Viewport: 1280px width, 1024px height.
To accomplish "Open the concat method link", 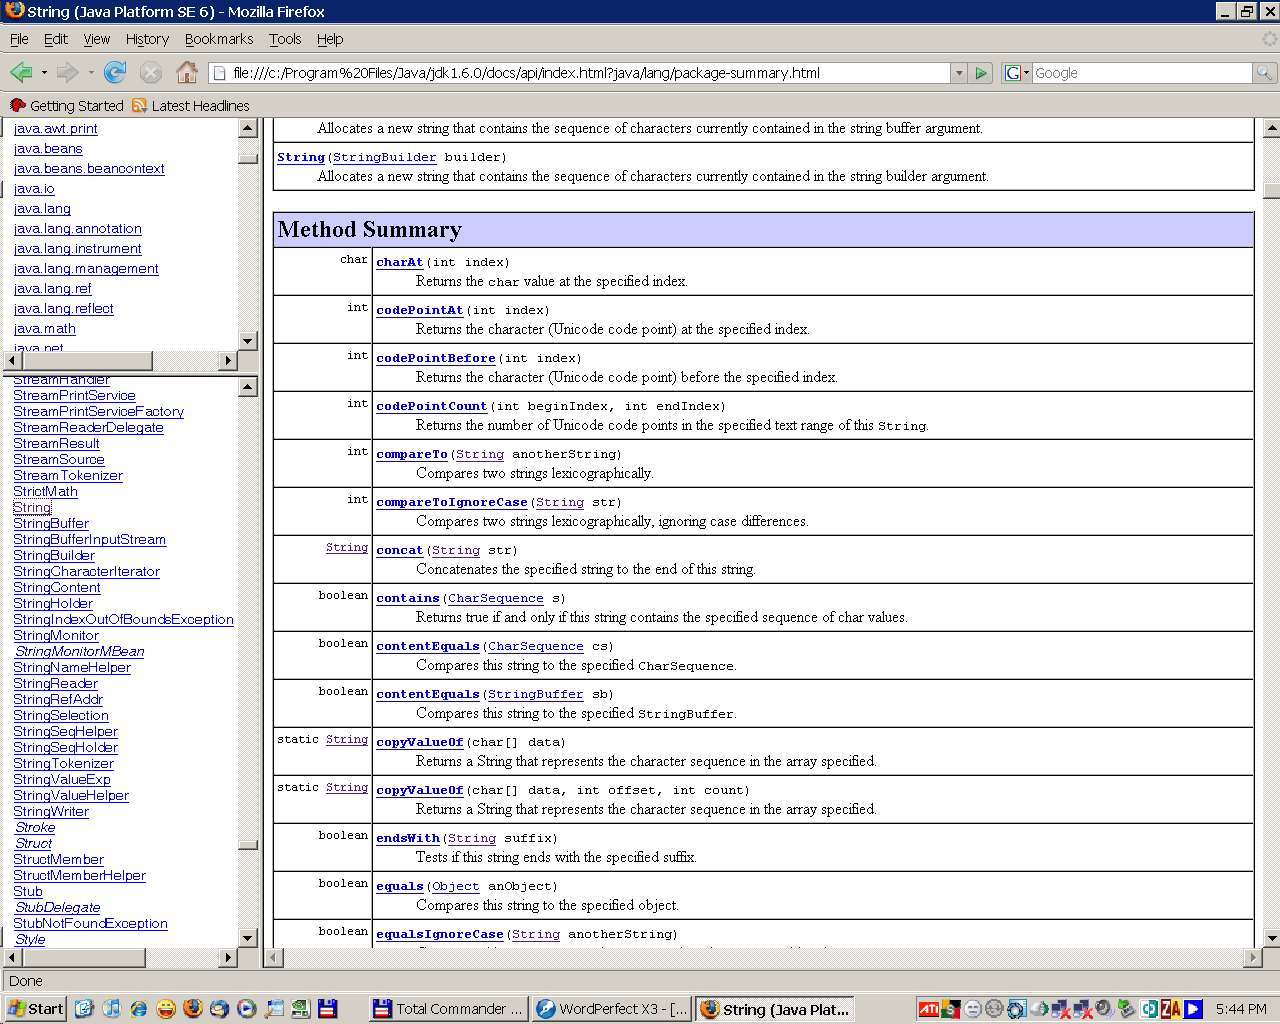I will coord(399,550).
